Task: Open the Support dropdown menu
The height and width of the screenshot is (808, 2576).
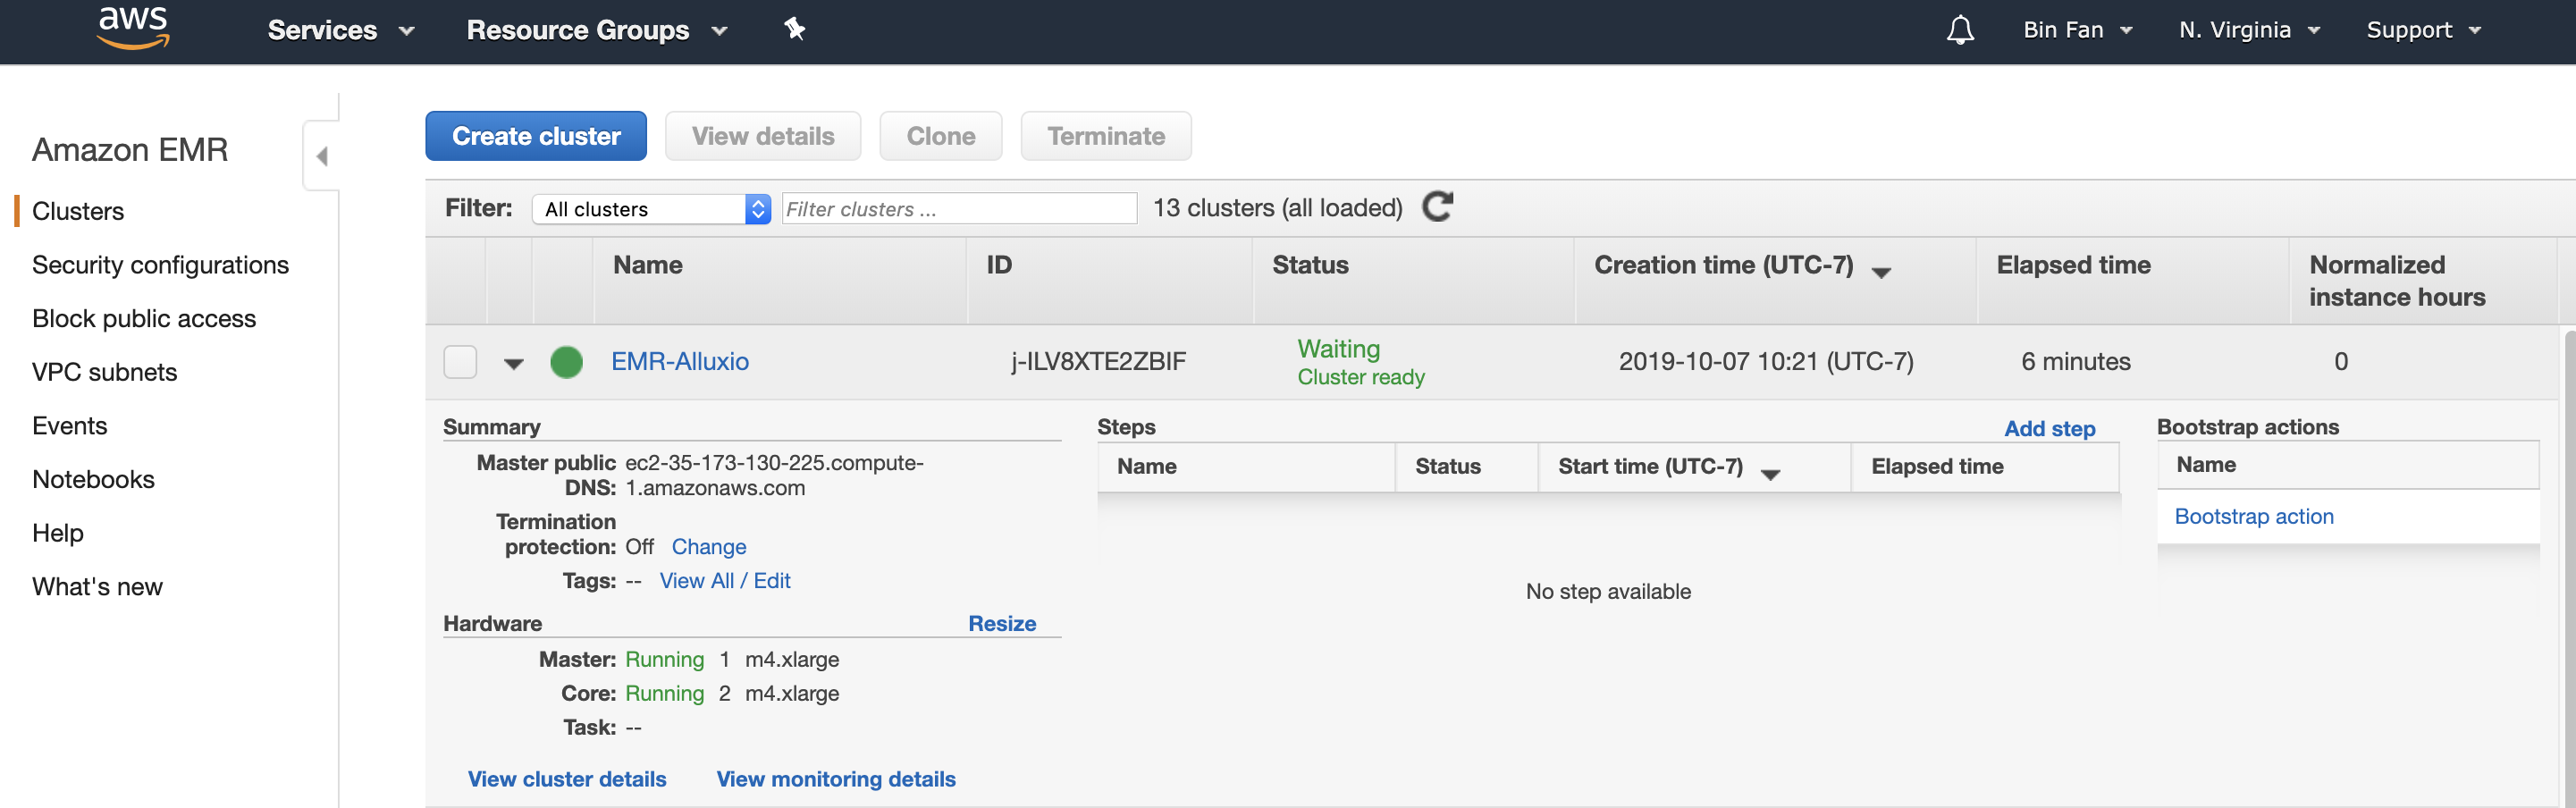Action: [2423, 30]
